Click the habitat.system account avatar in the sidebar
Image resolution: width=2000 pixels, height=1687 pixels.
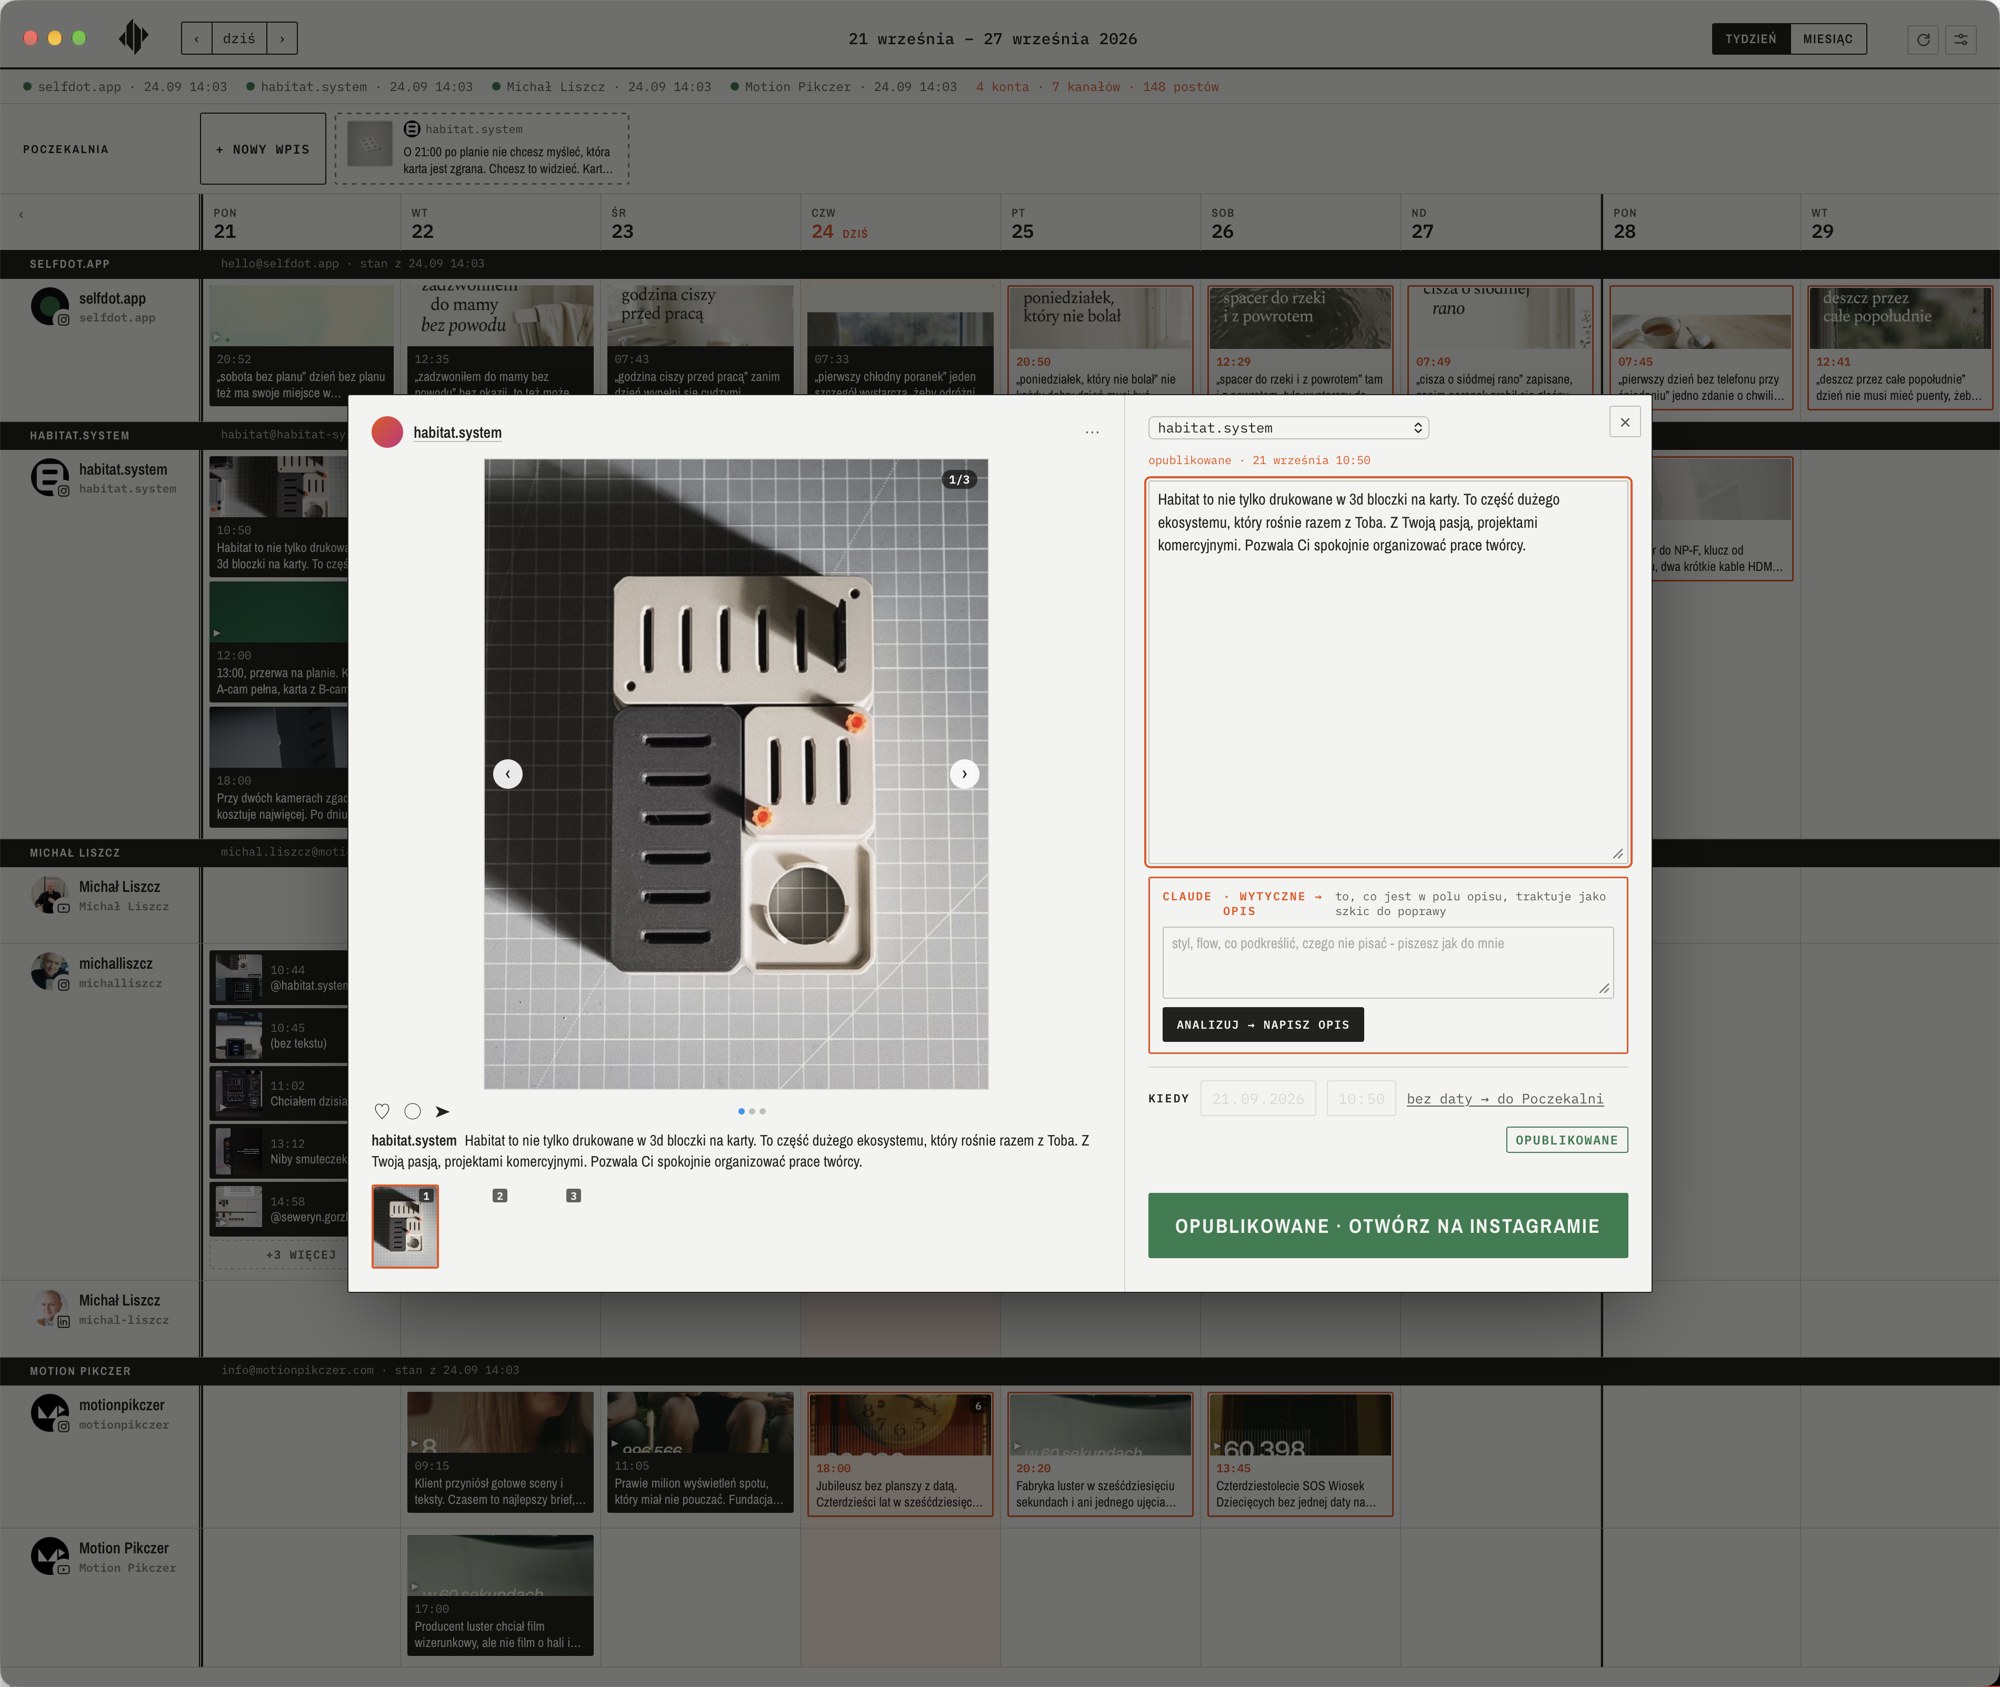(49, 477)
